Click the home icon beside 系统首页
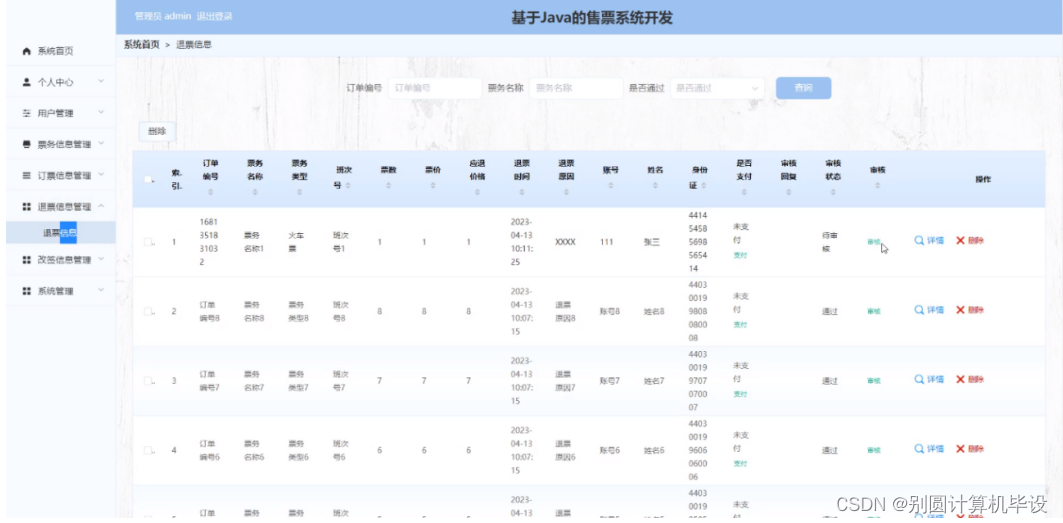1063x523 pixels. (26, 52)
